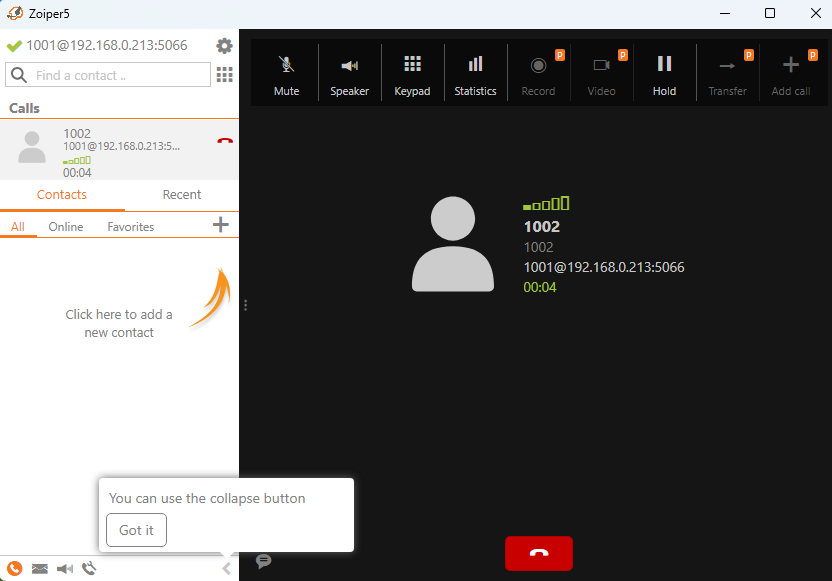Collapse the left panel with chevron
The image size is (832, 581).
point(226,568)
